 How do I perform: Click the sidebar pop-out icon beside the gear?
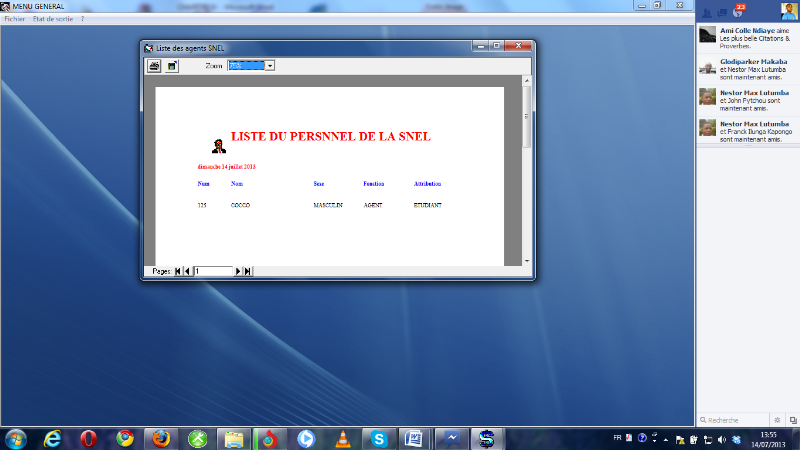(x=792, y=420)
